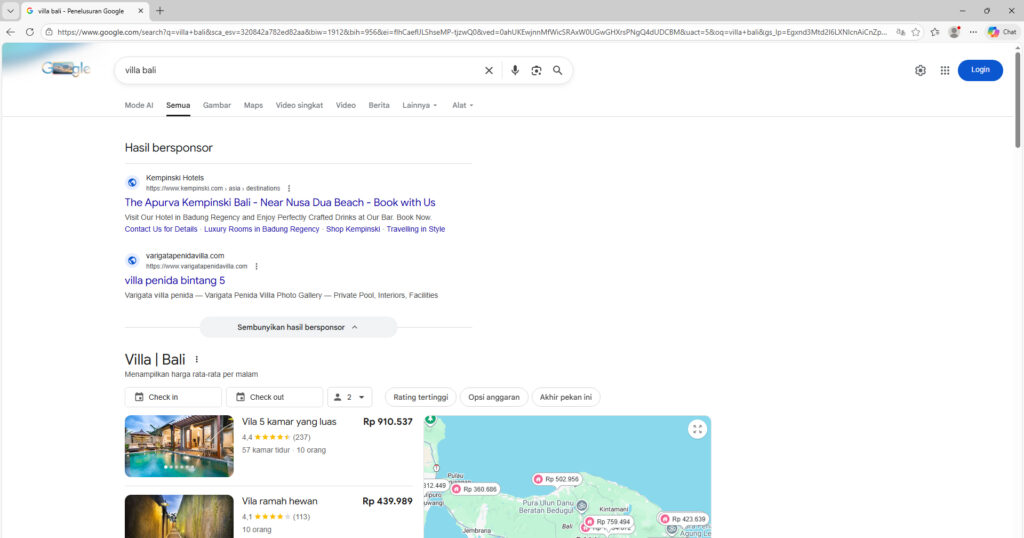The width and height of the screenshot is (1024, 538).
Task: Switch to the Gambar tab
Action: (217, 105)
